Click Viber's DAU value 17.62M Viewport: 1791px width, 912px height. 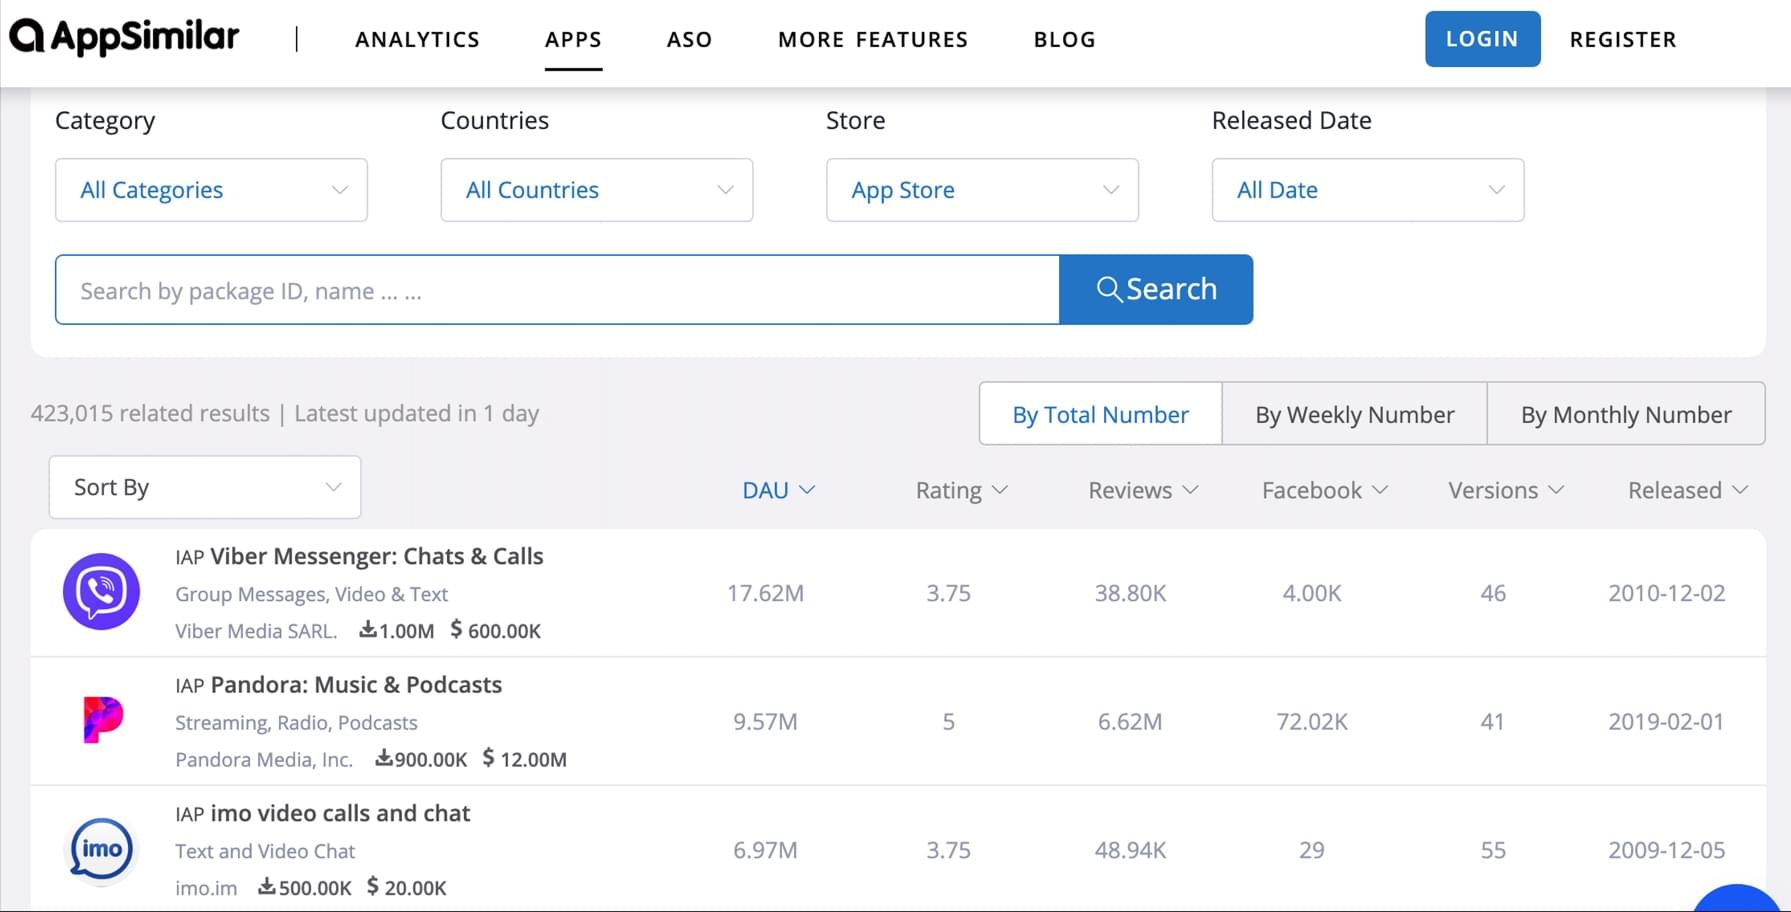[x=765, y=593]
